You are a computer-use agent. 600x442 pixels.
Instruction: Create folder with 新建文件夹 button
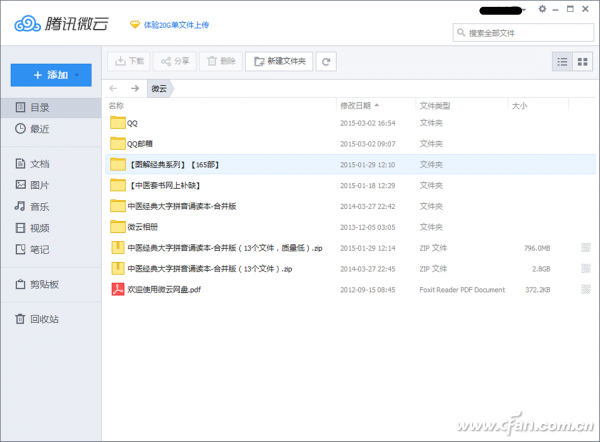coord(279,61)
